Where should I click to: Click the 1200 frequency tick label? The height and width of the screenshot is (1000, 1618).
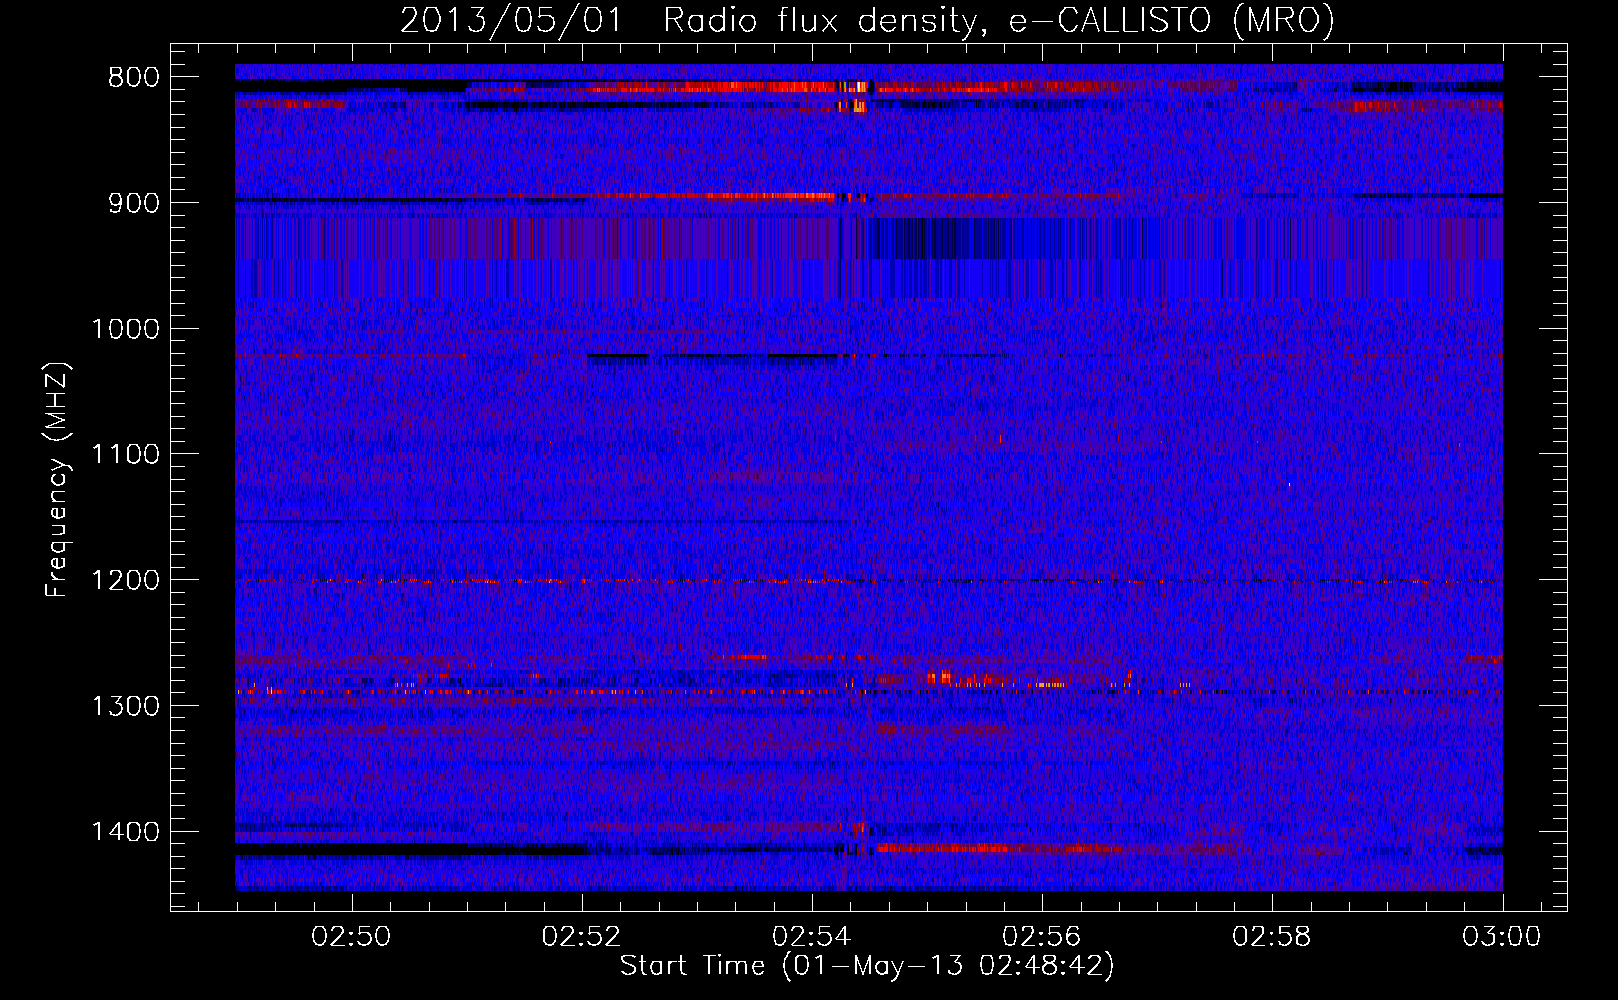(x=125, y=581)
